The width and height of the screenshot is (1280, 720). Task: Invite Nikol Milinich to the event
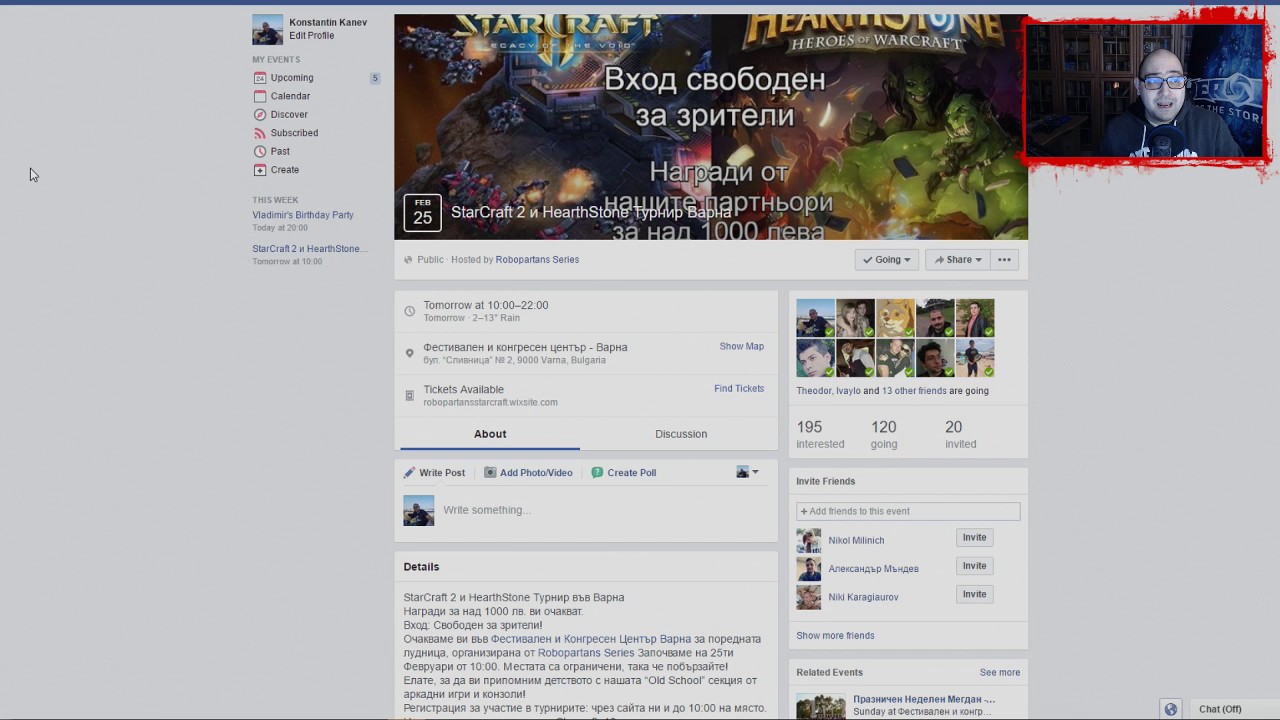coord(974,538)
